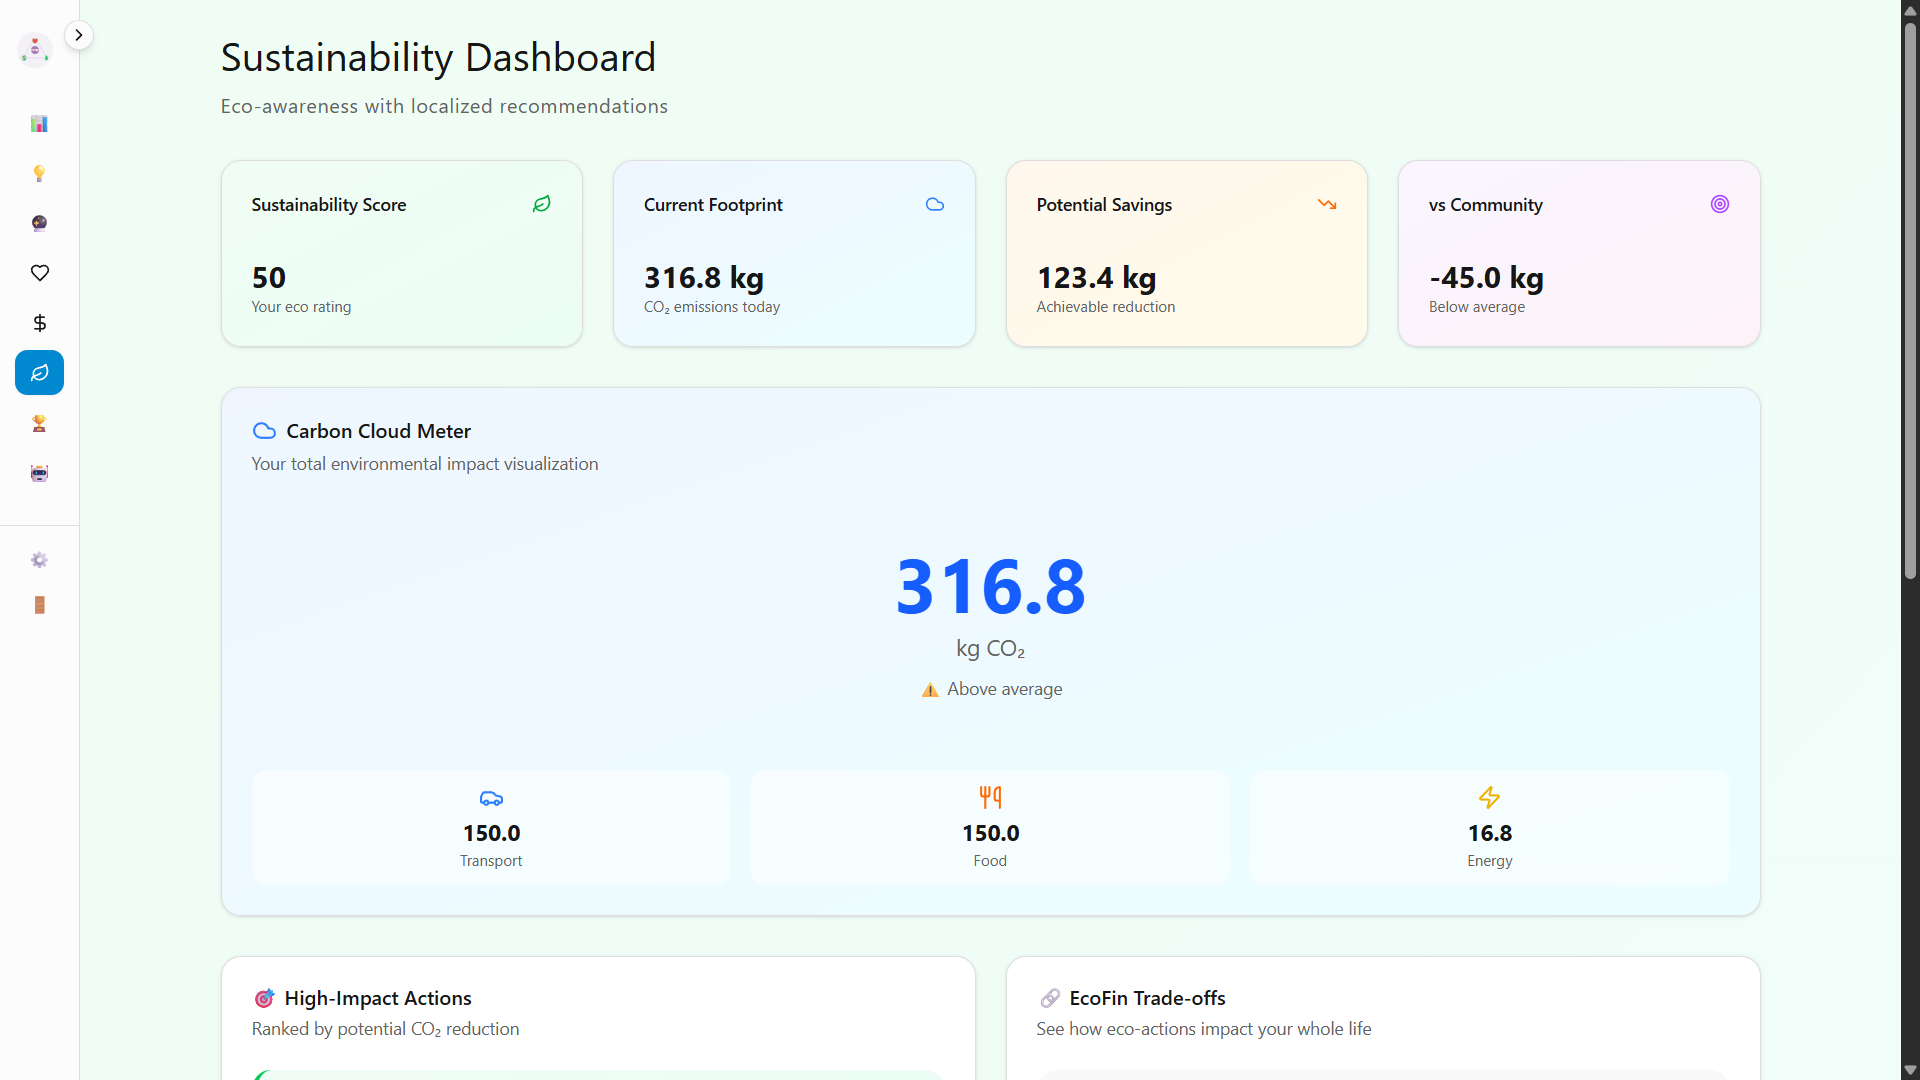
Task: Open settings gear in sidebar
Action: click(39, 560)
